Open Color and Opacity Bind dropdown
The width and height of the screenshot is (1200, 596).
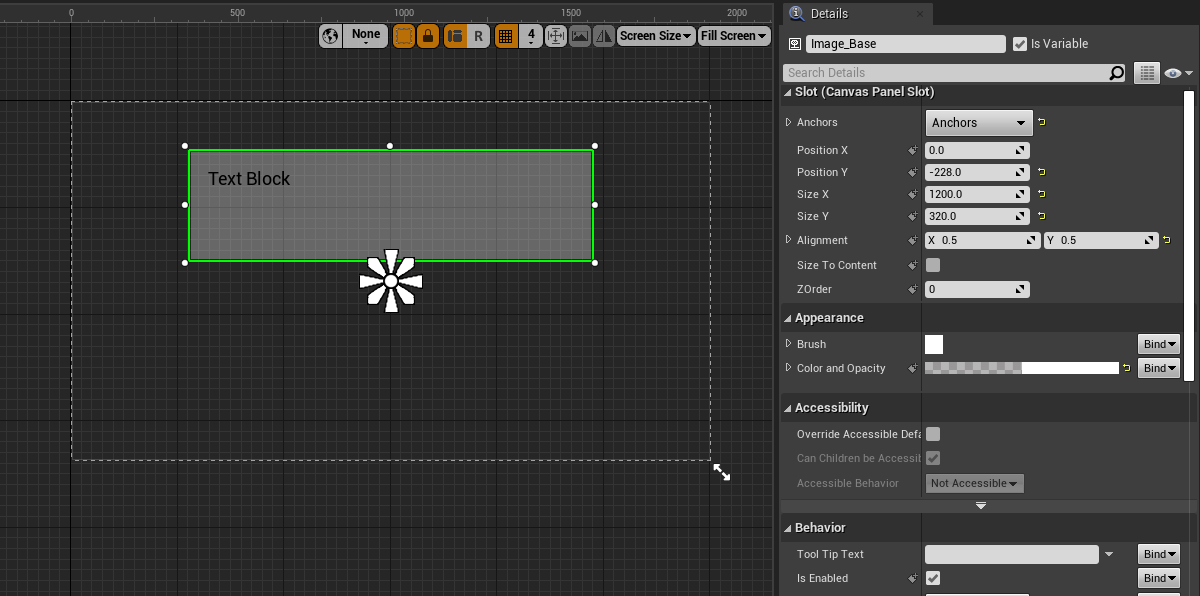[1159, 368]
